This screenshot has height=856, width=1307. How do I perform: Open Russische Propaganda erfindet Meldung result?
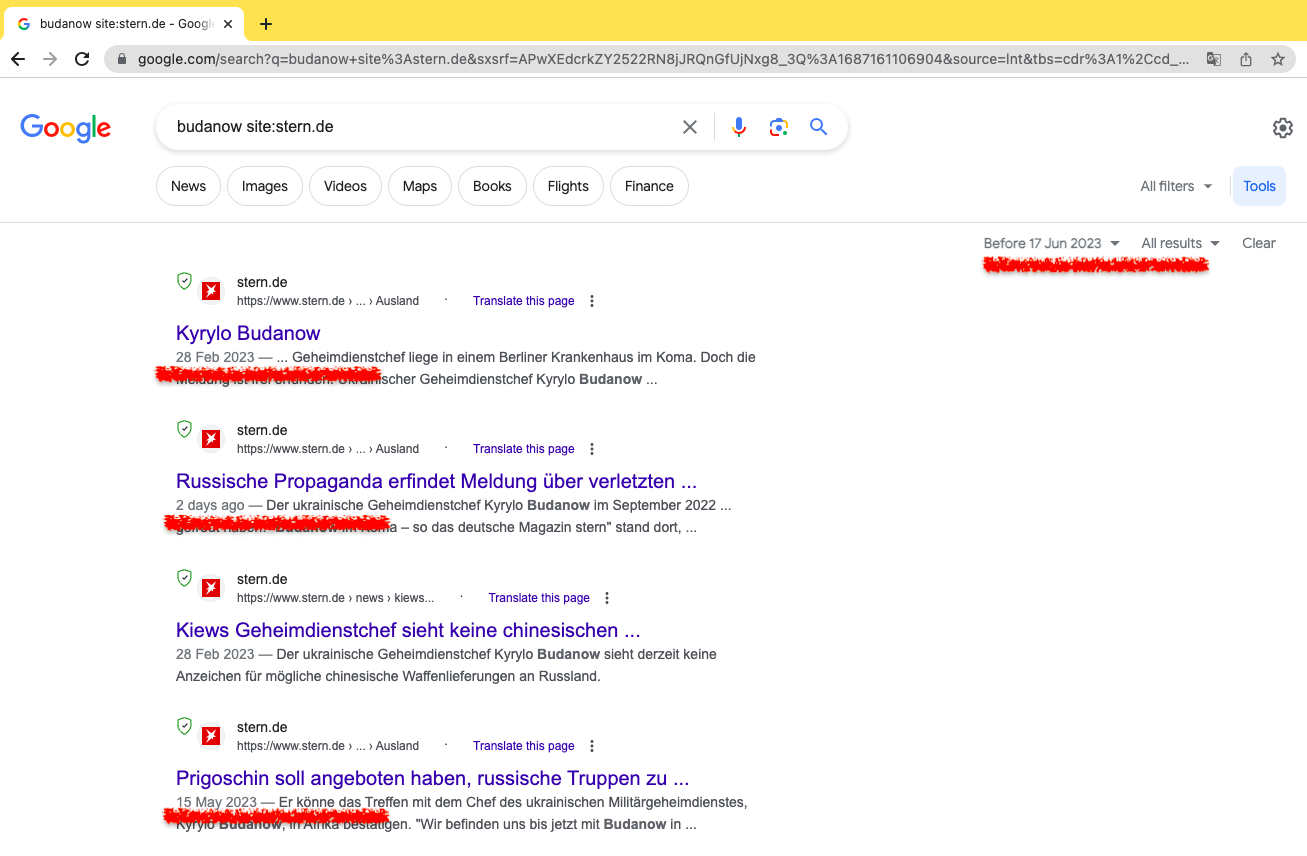tap(436, 481)
